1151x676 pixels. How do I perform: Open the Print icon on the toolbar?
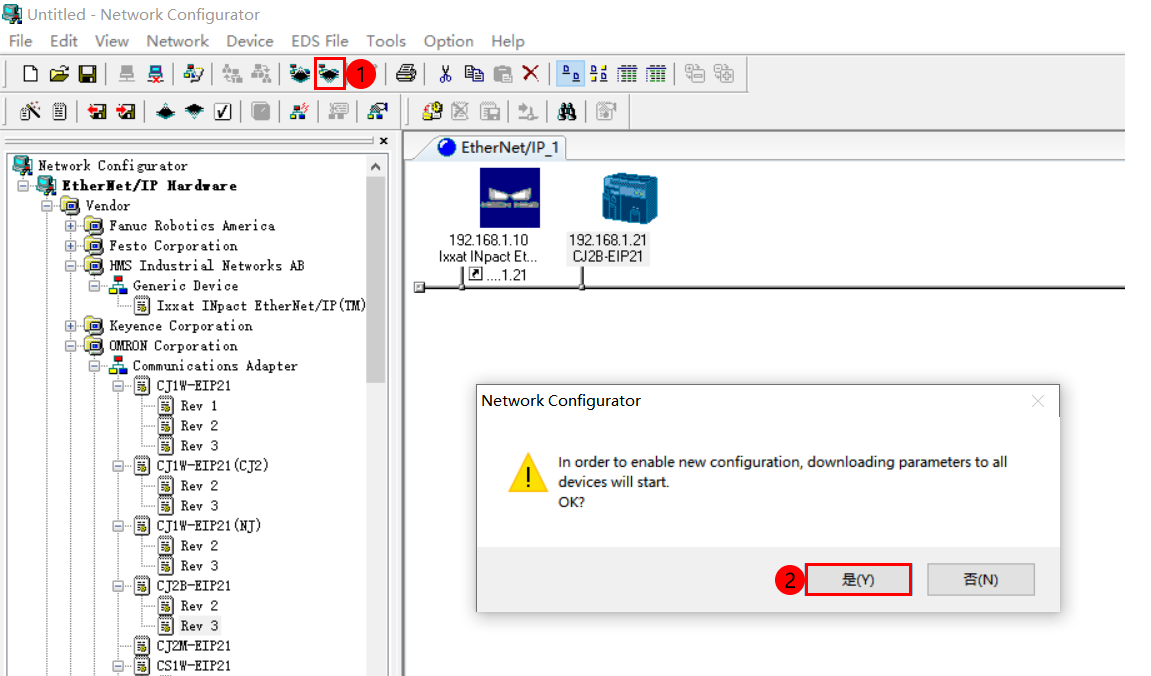[405, 73]
